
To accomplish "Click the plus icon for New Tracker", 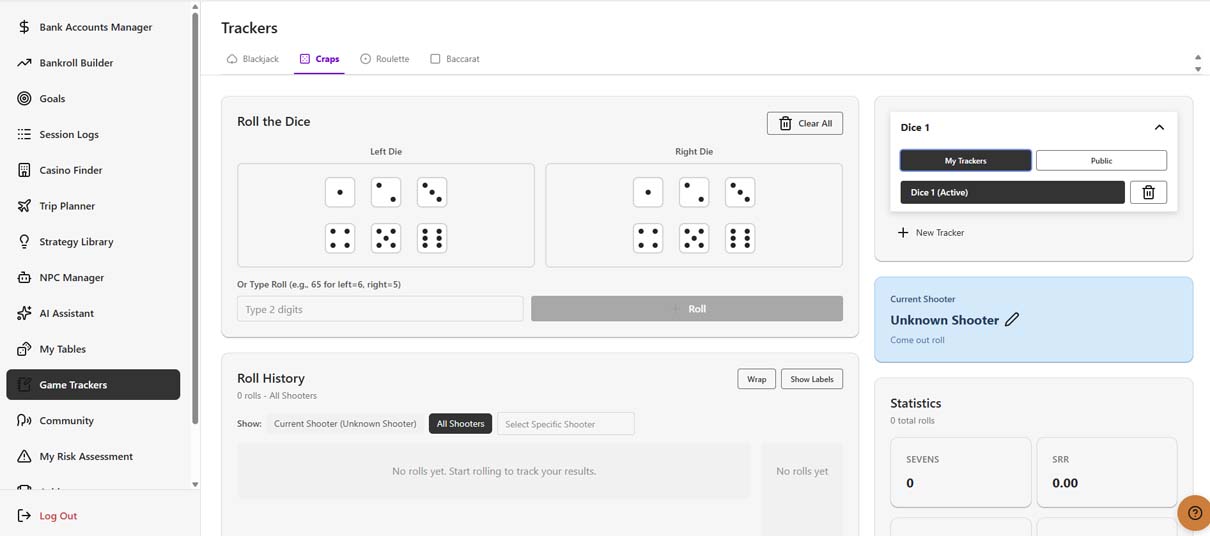I will [x=903, y=232].
